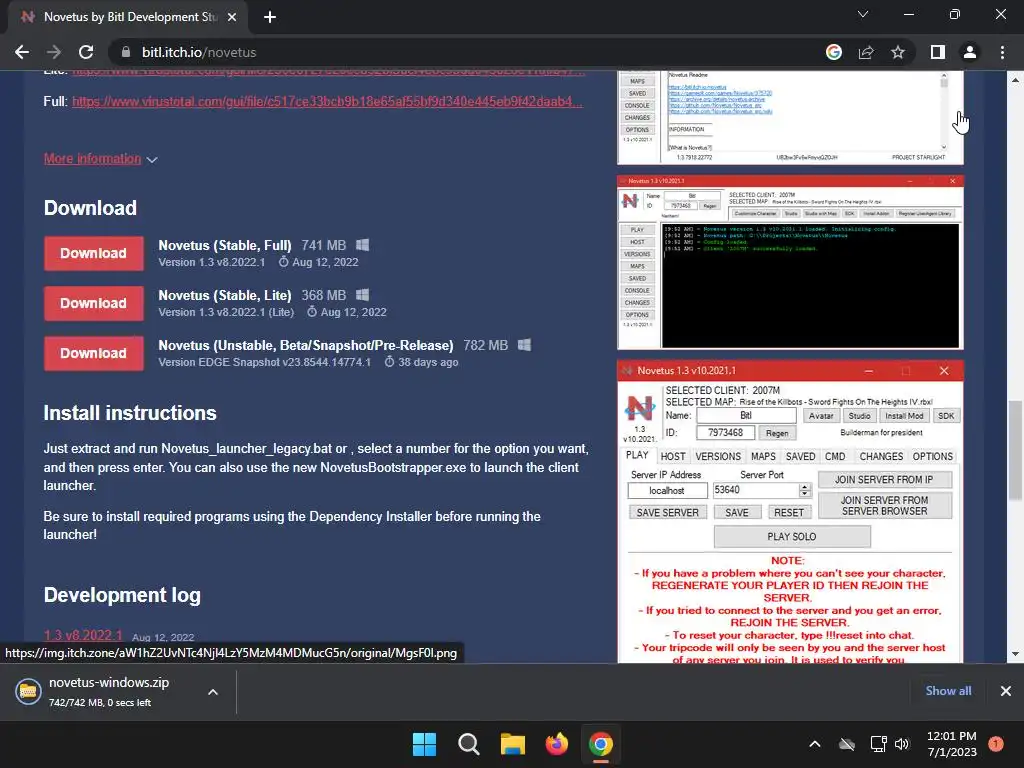Open the Full VirusTotal link
Image resolution: width=1024 pixels, height=768 pixels.
(x=327, y=101)
